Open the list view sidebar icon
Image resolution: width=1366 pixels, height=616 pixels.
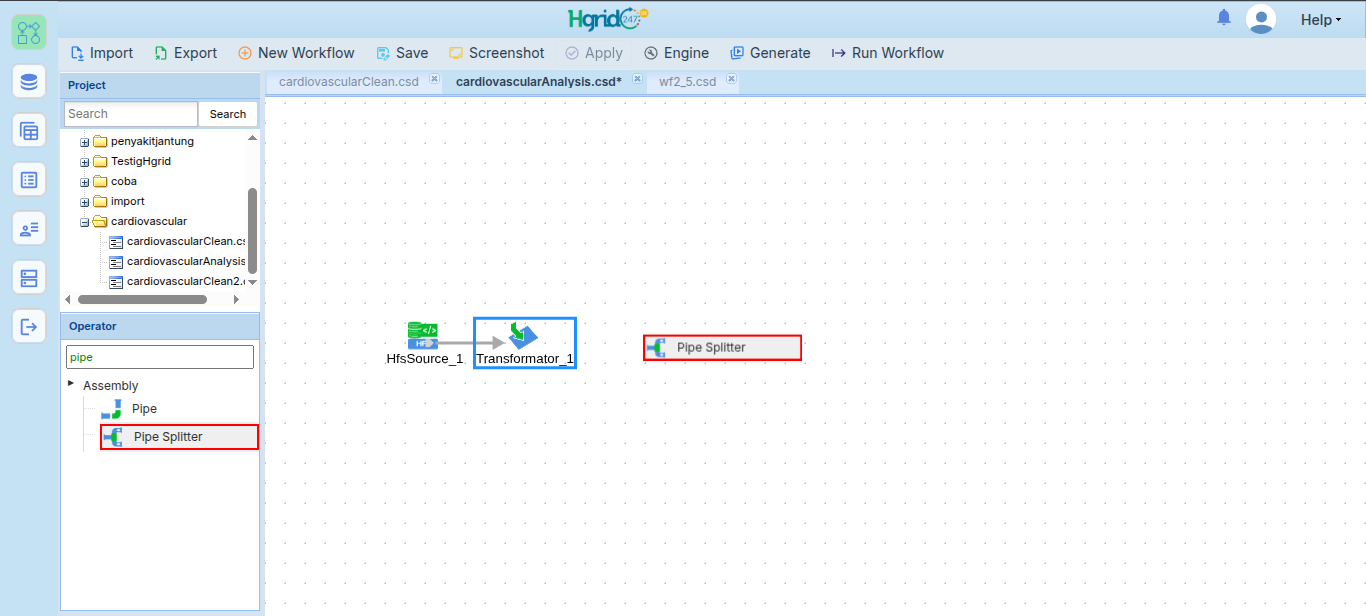tap(29, 180)
